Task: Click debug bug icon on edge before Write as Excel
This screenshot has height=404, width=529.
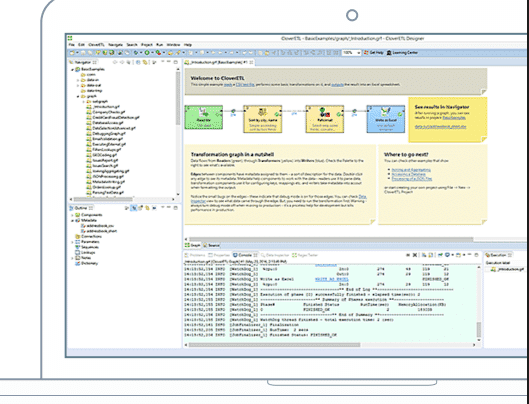Action: (x=354, y=111)
